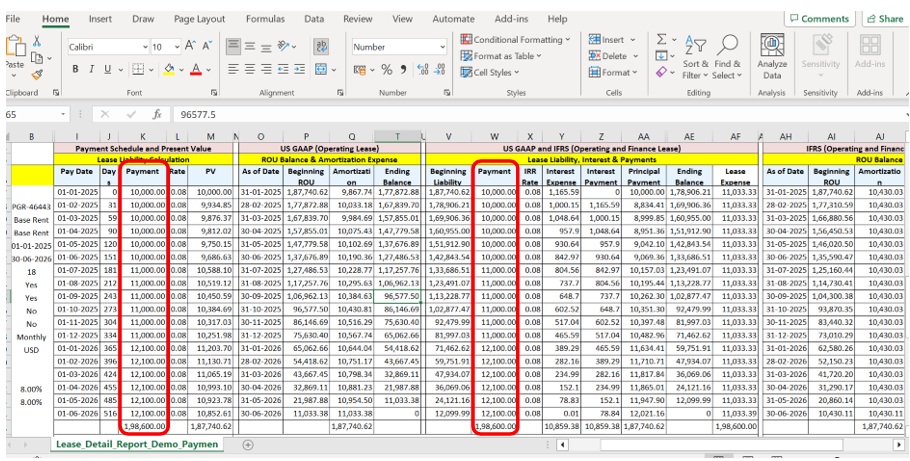The height and width of the screenshot is (461, 910).
Task: Expand the Number format dropdown
Action: [442, 47]
